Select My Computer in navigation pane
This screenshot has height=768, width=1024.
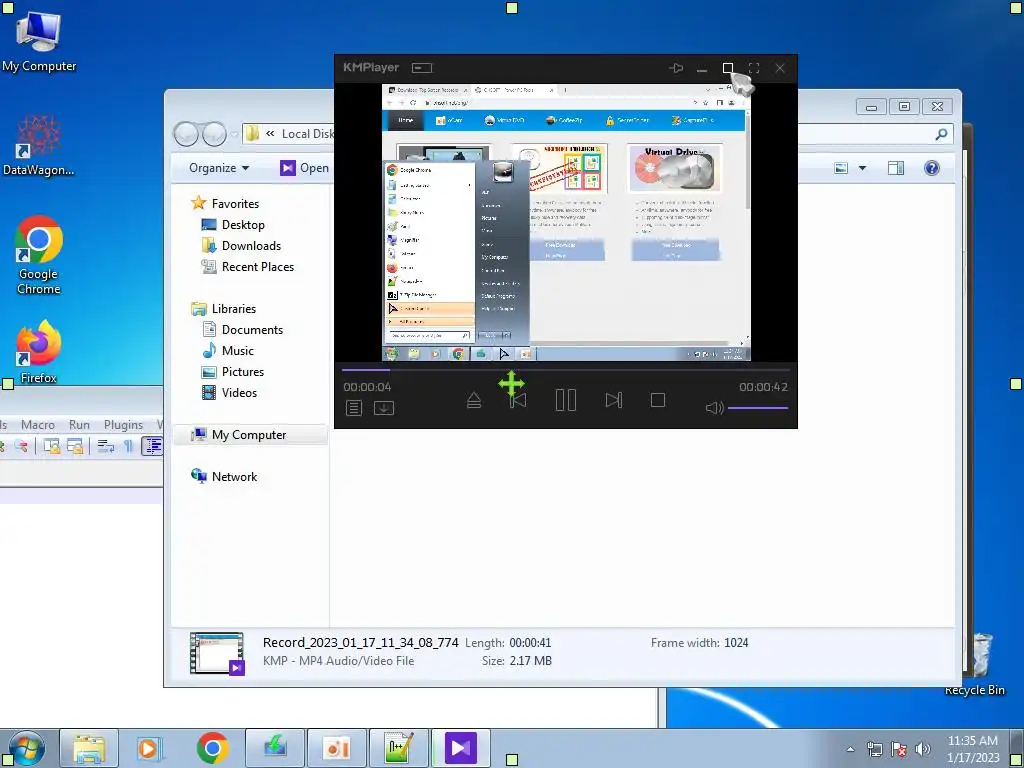tap(249, 435)
